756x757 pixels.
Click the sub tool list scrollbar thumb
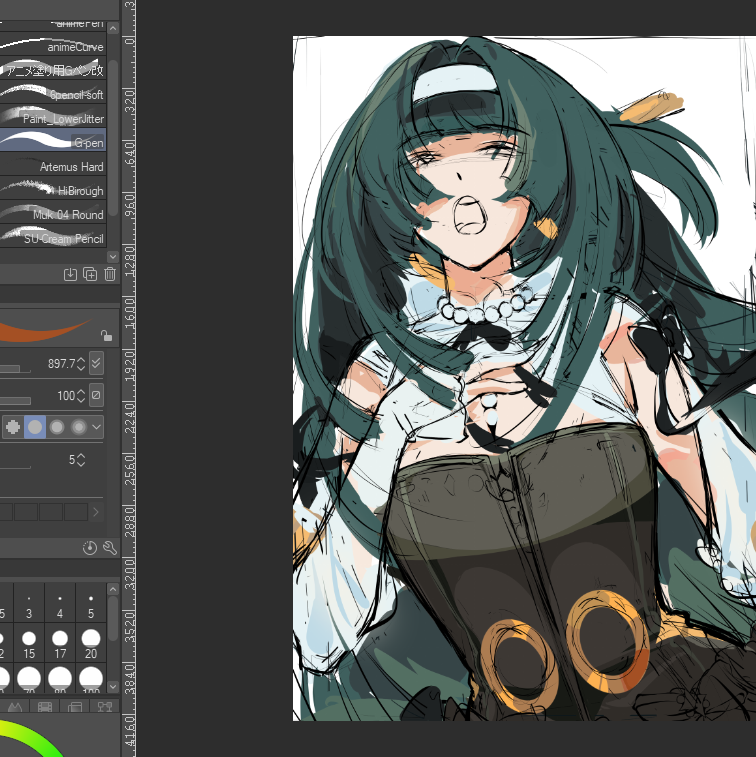click(113, 138)
